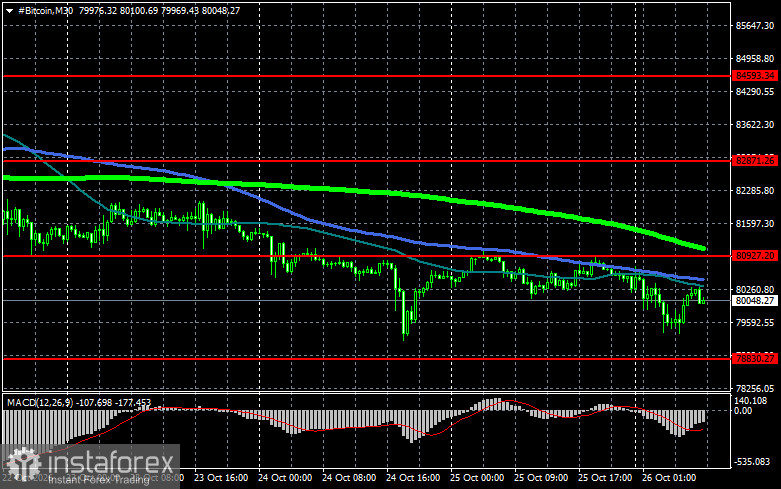Click the 23 Oct 16:00 time label
Image resolution: width=781 pixels, height=489 pixels.
point(221,478)
